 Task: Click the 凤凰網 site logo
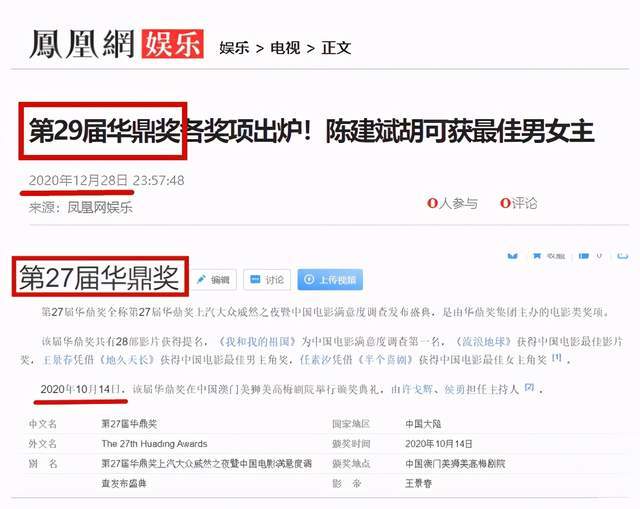(x=82, y=44)
